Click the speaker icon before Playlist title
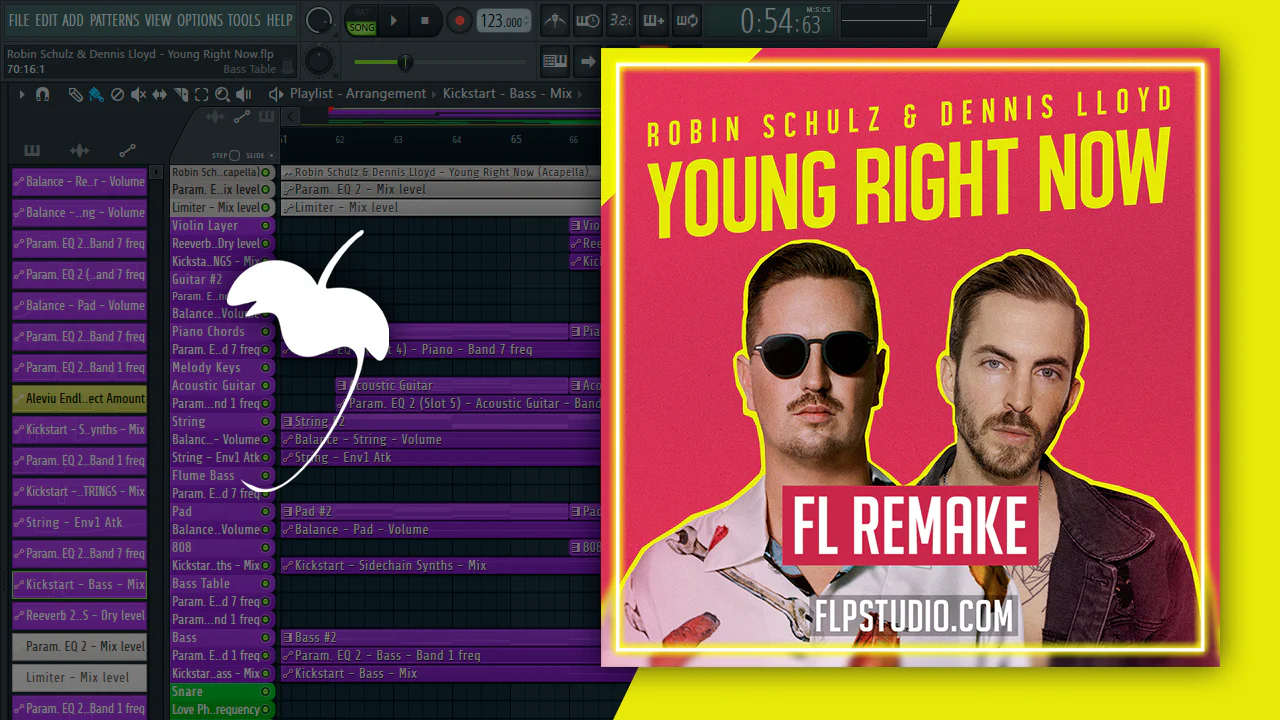 (276, 94)
